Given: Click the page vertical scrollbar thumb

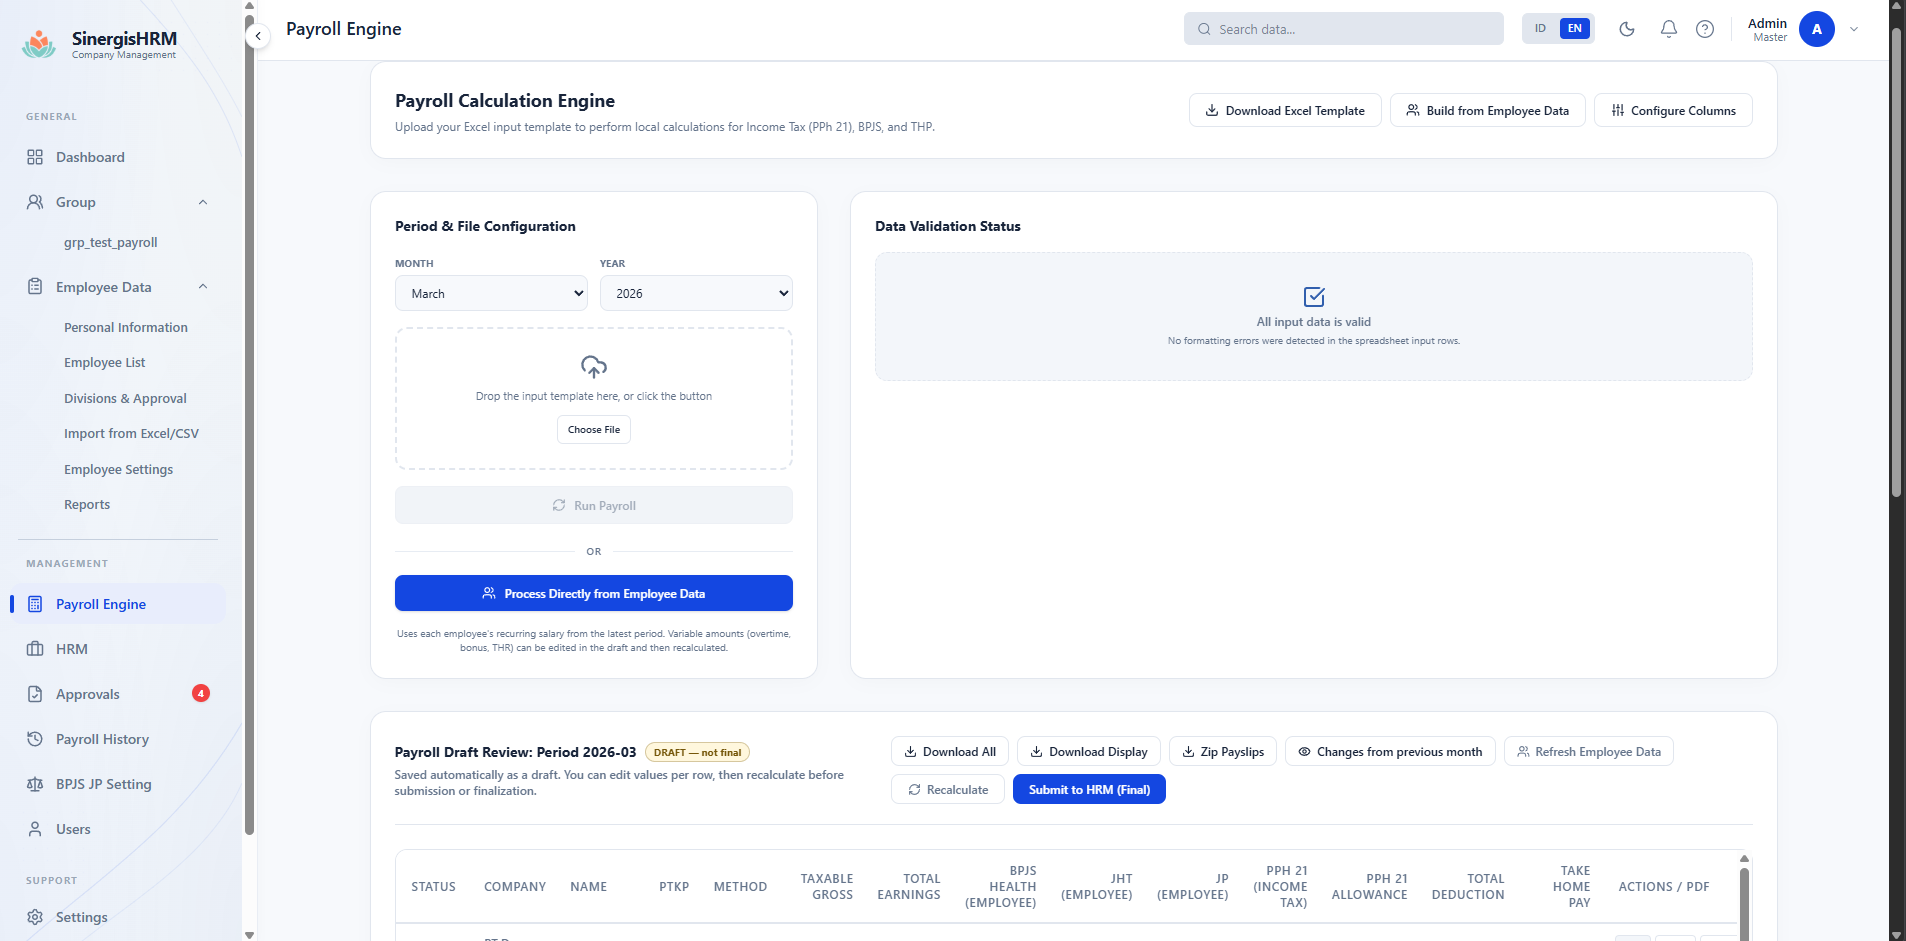Looking at the screenshot, I should [1896, 263].
